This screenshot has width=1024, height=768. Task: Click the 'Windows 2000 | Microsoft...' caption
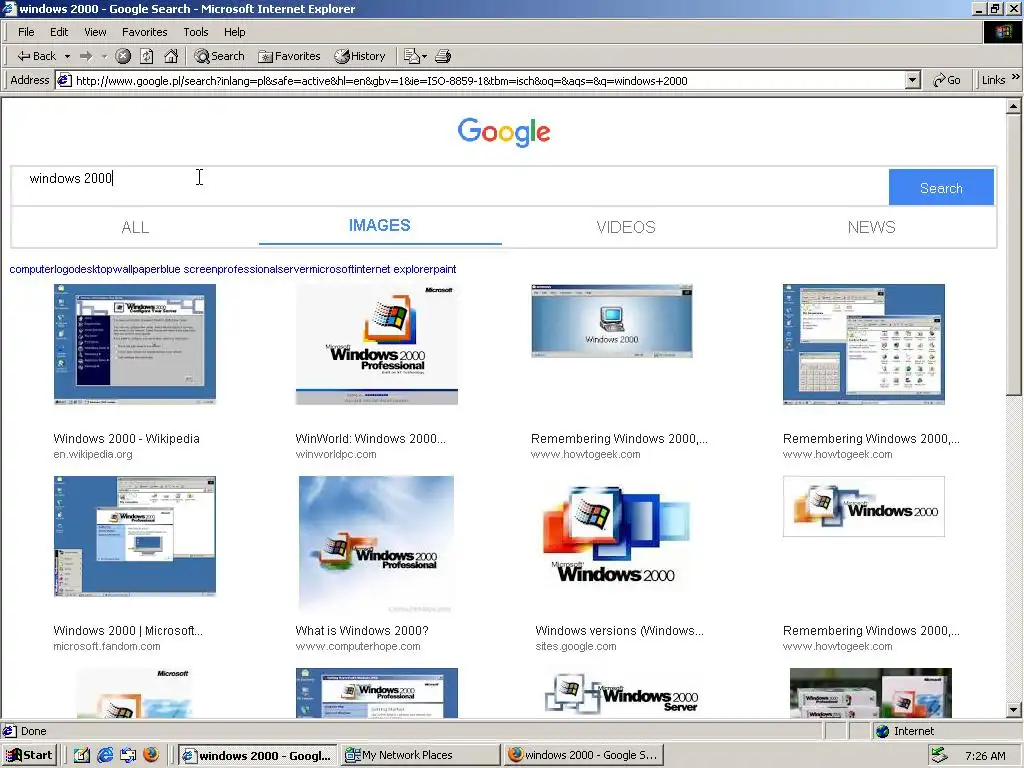128,631
